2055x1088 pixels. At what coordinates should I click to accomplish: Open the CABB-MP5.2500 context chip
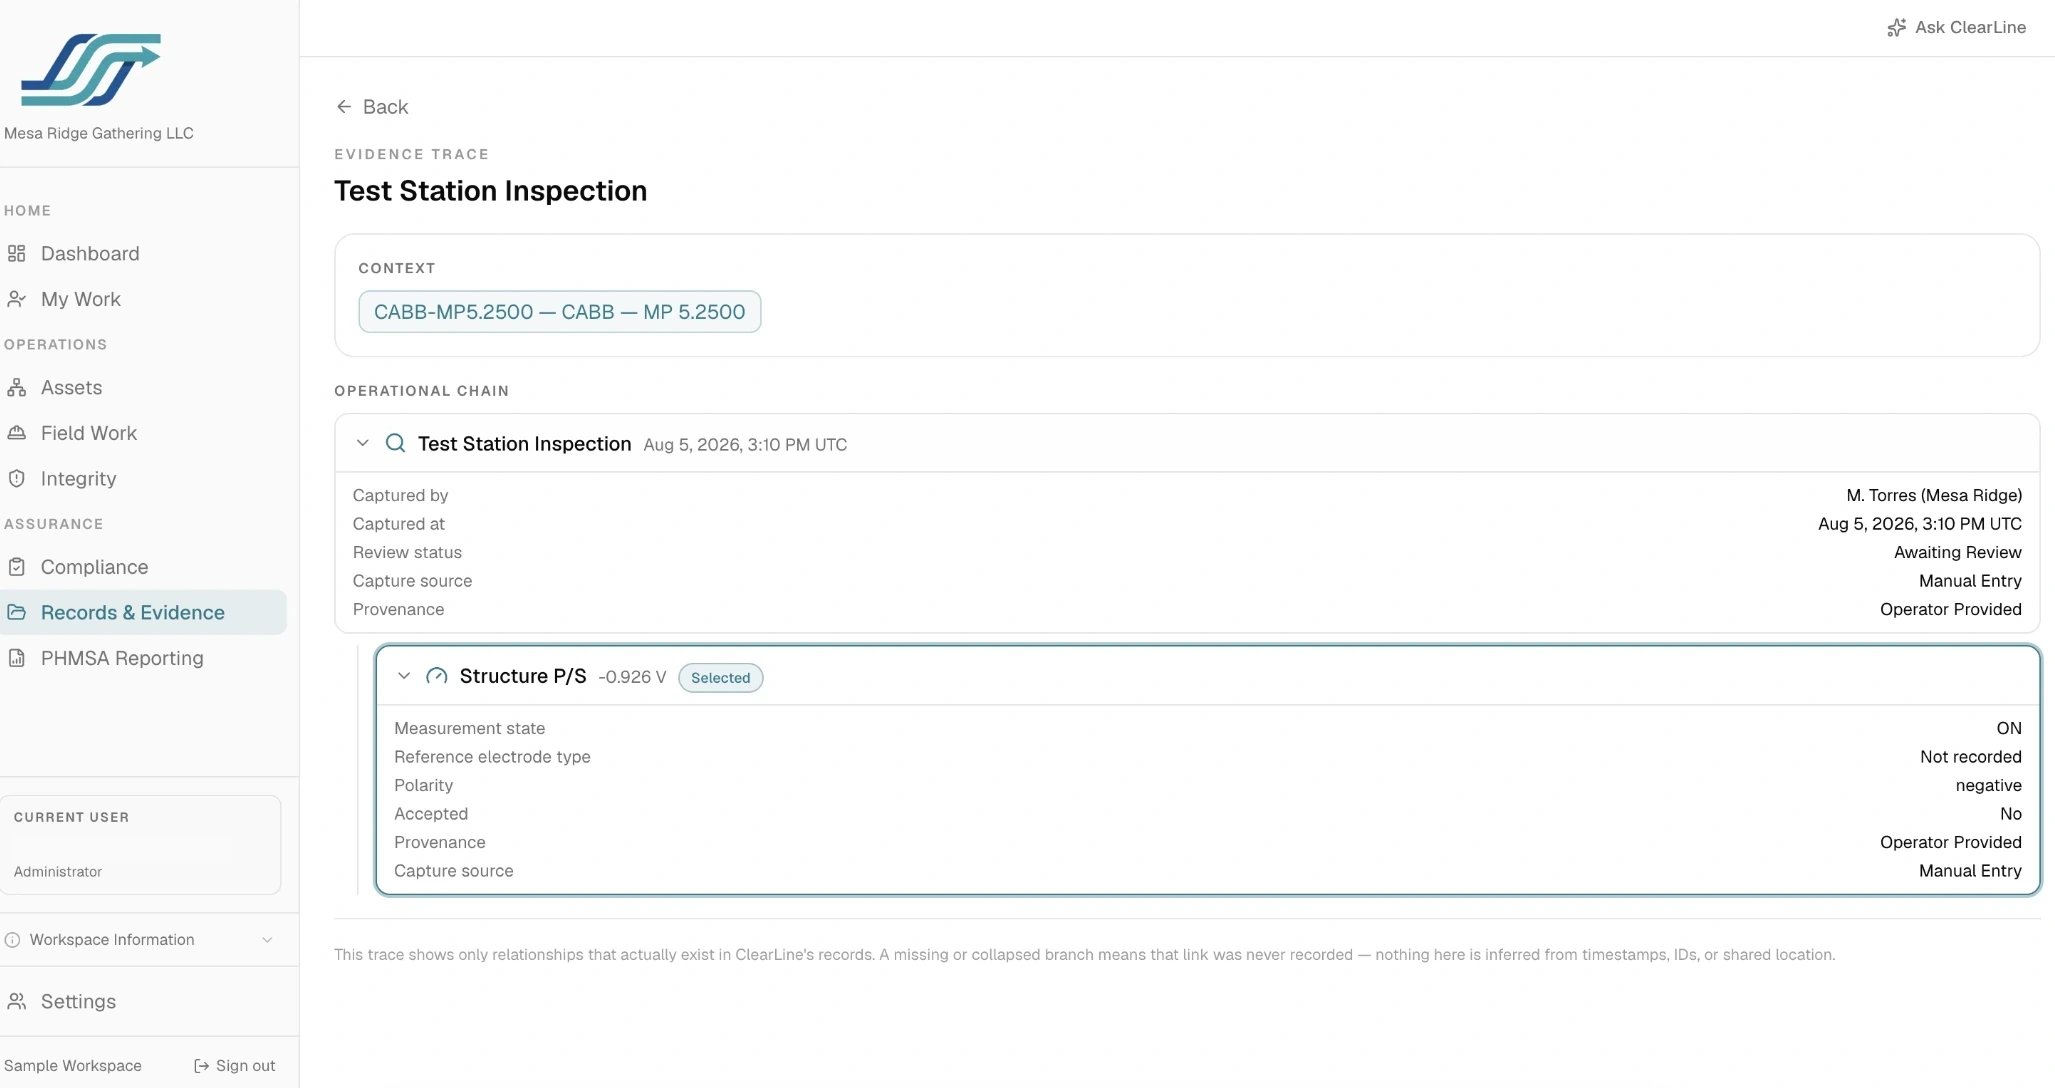pyautogui.click(x=560, y=312)
